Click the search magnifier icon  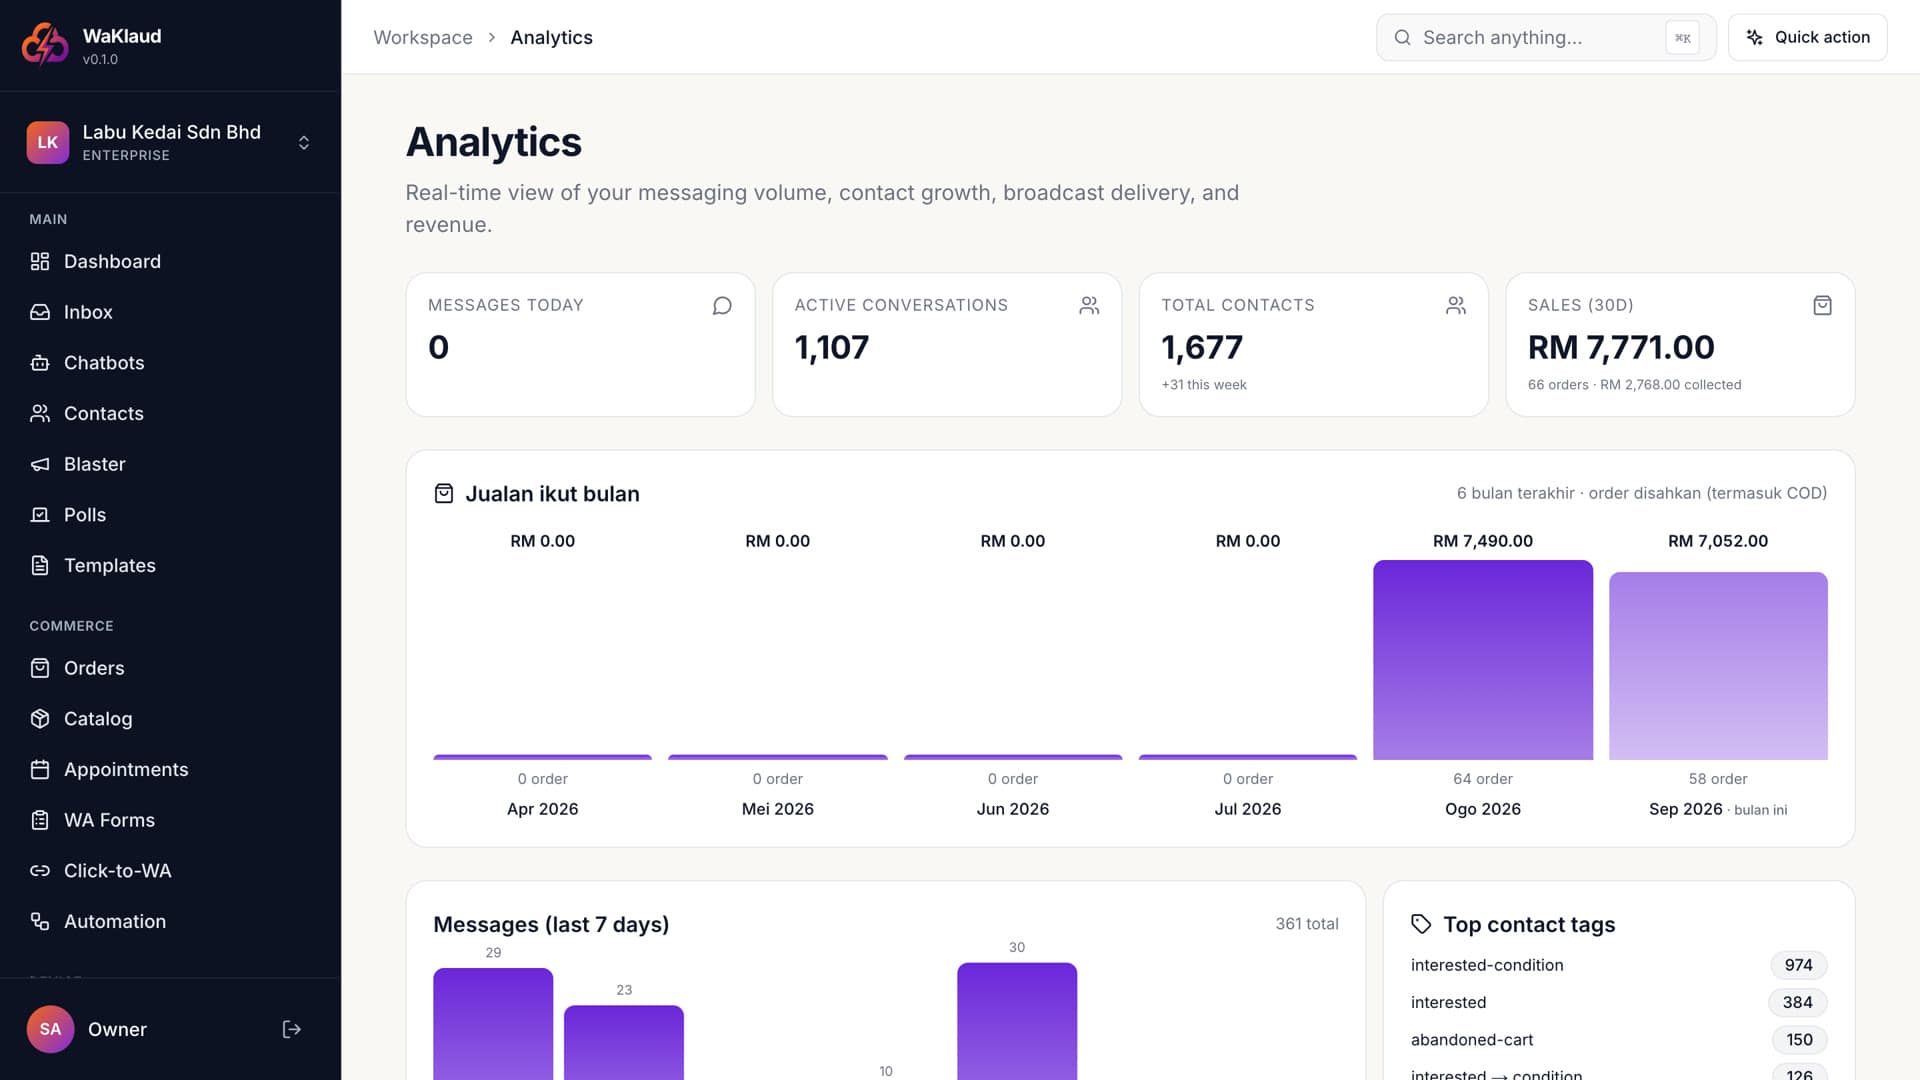[x=1403, y=37]
